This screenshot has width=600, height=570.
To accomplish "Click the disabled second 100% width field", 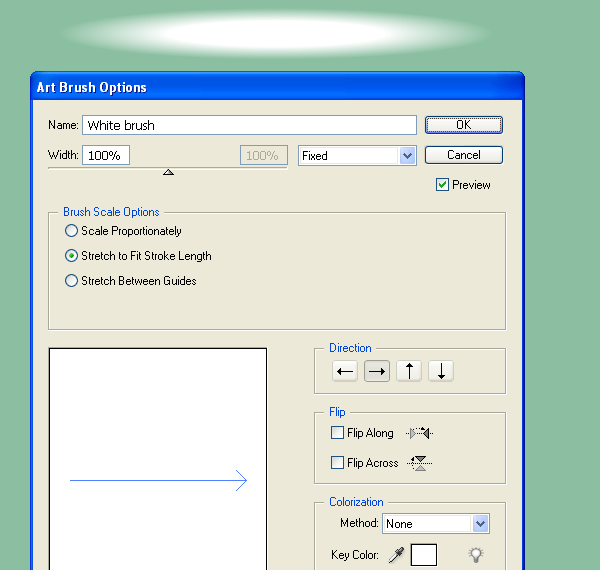I will point(264,155).
